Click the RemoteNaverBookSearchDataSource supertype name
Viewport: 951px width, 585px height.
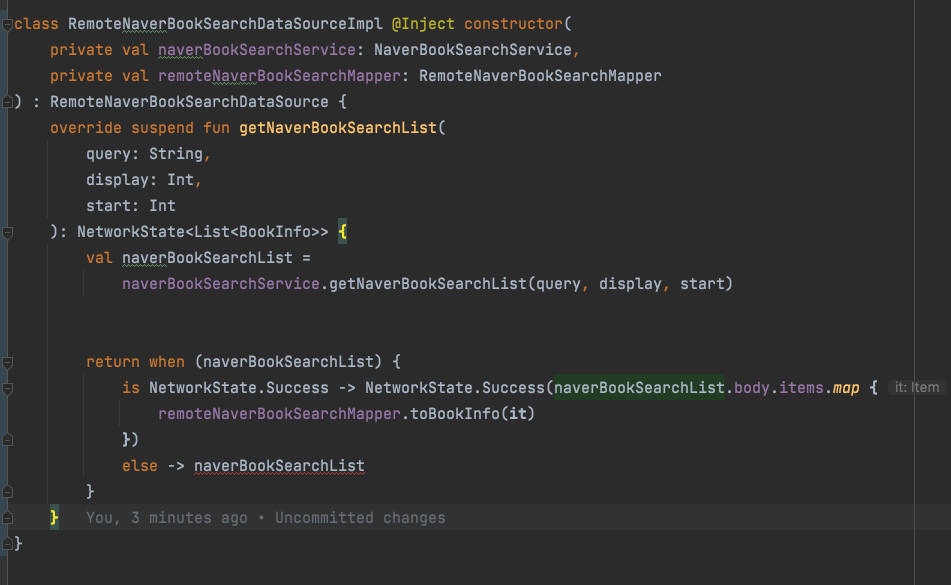pos(189,102)
